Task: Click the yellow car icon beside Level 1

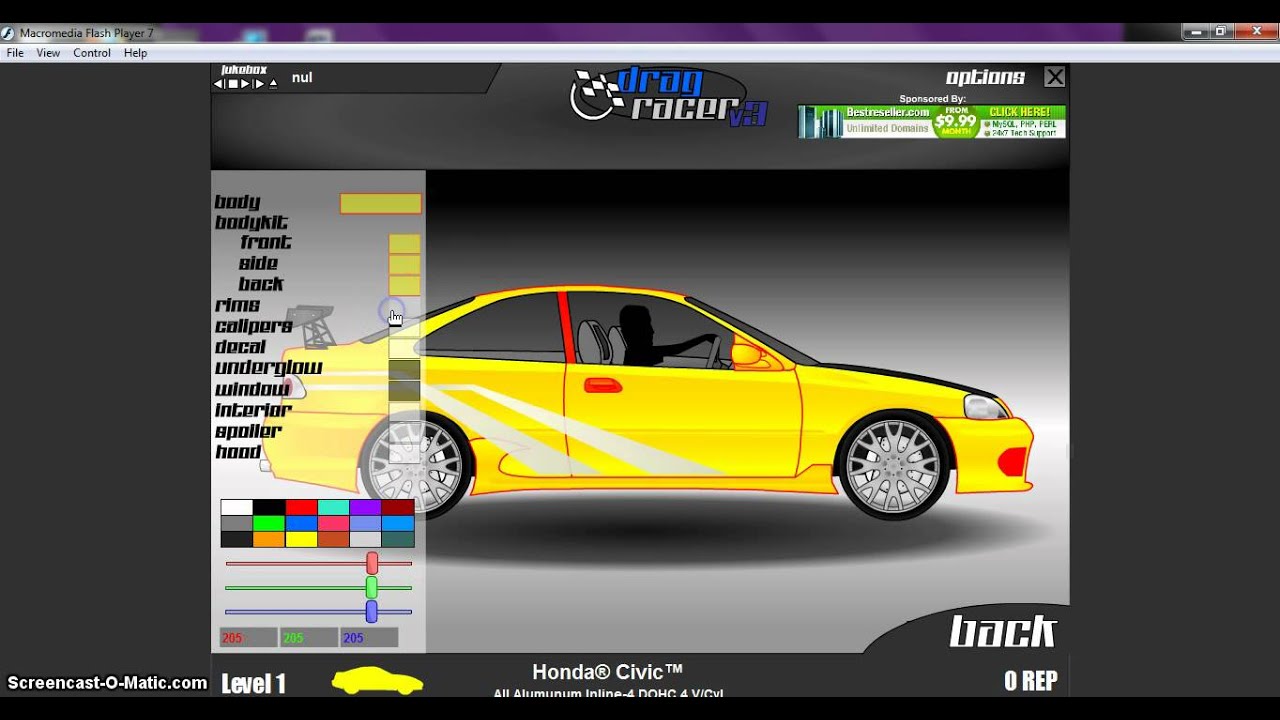Action: click(x=377, y=682)
